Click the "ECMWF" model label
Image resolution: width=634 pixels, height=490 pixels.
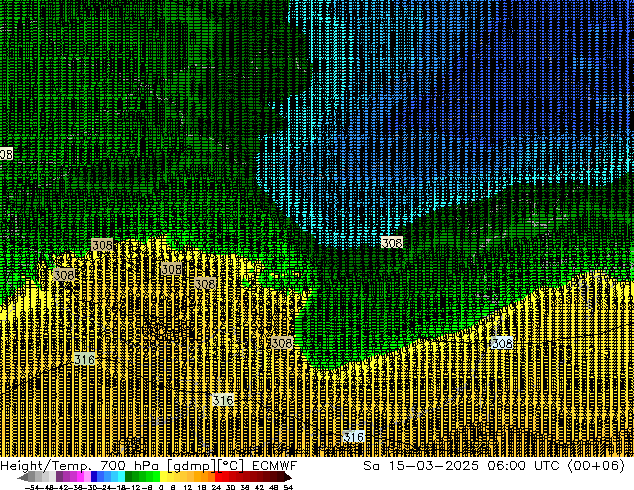pos(275,465)
